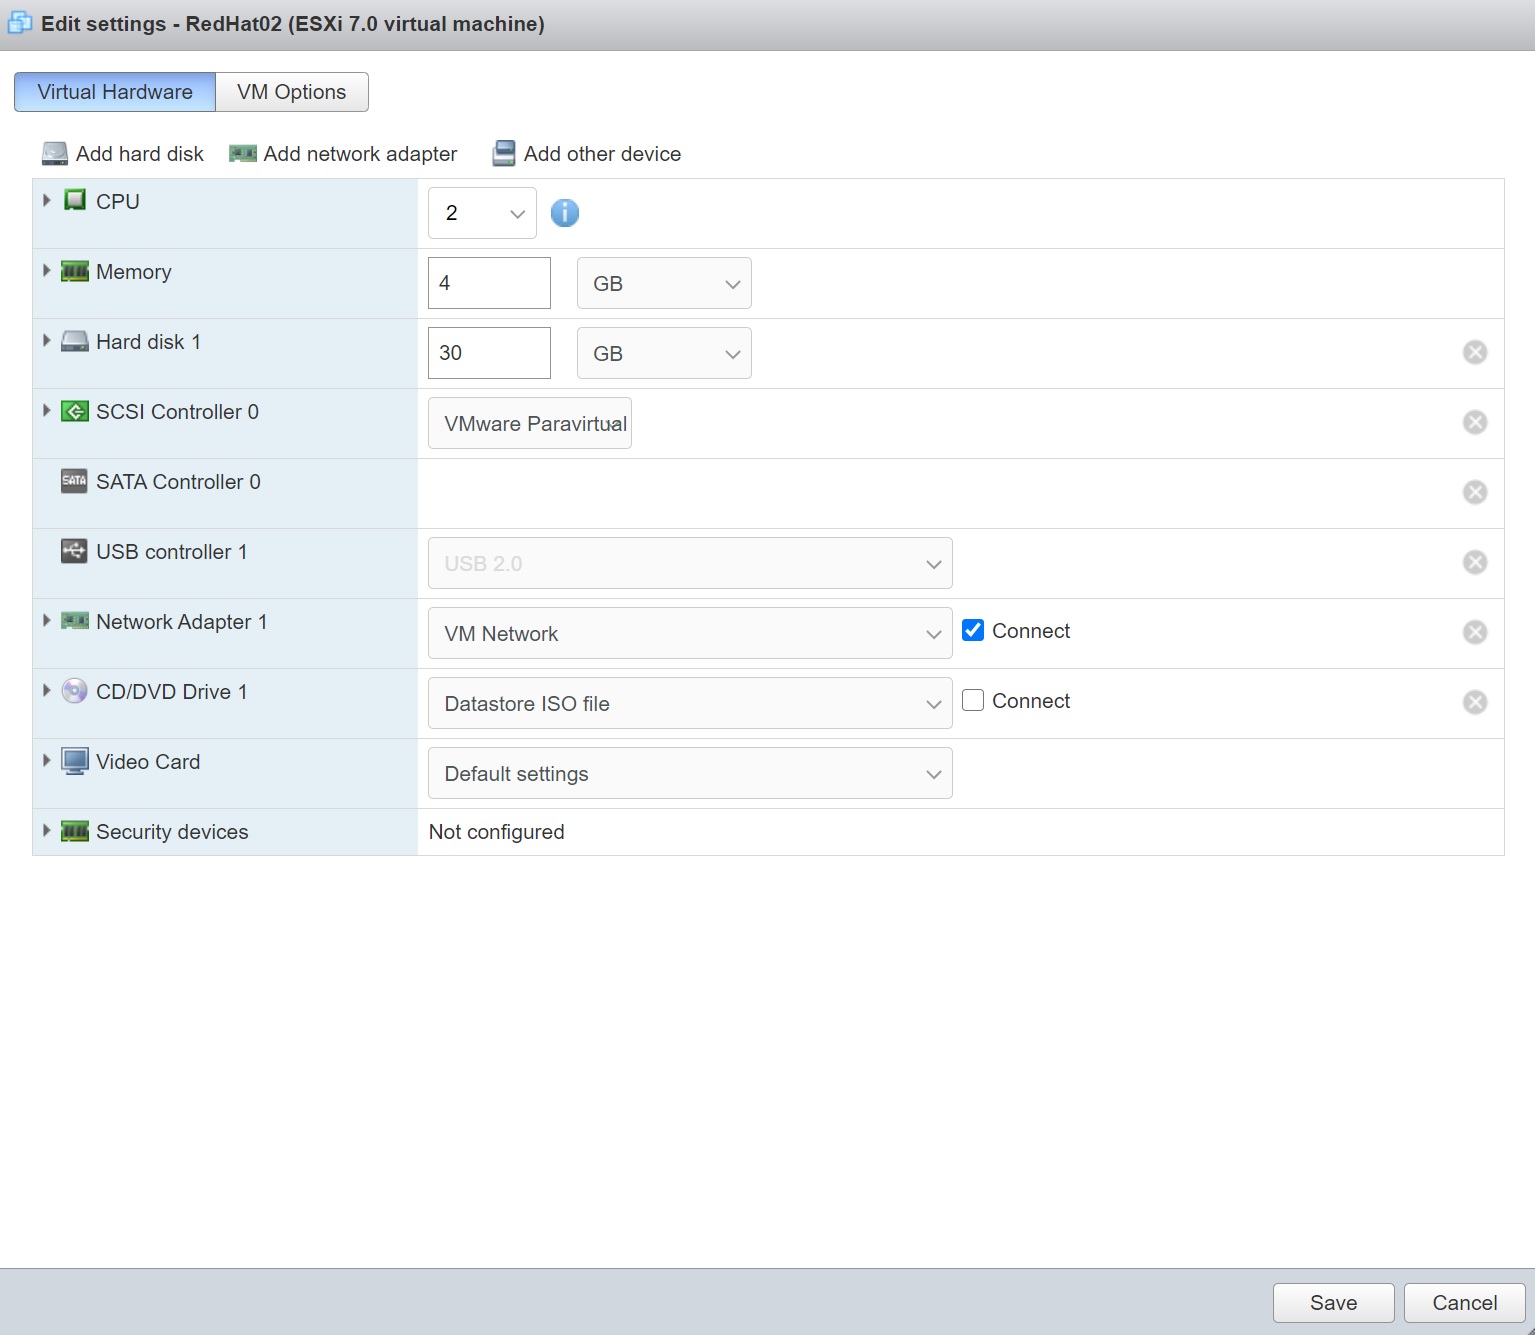Click the CPU info icon
The height and width of the screenshot is (1335, 1535).
click(x=564, y=213)
